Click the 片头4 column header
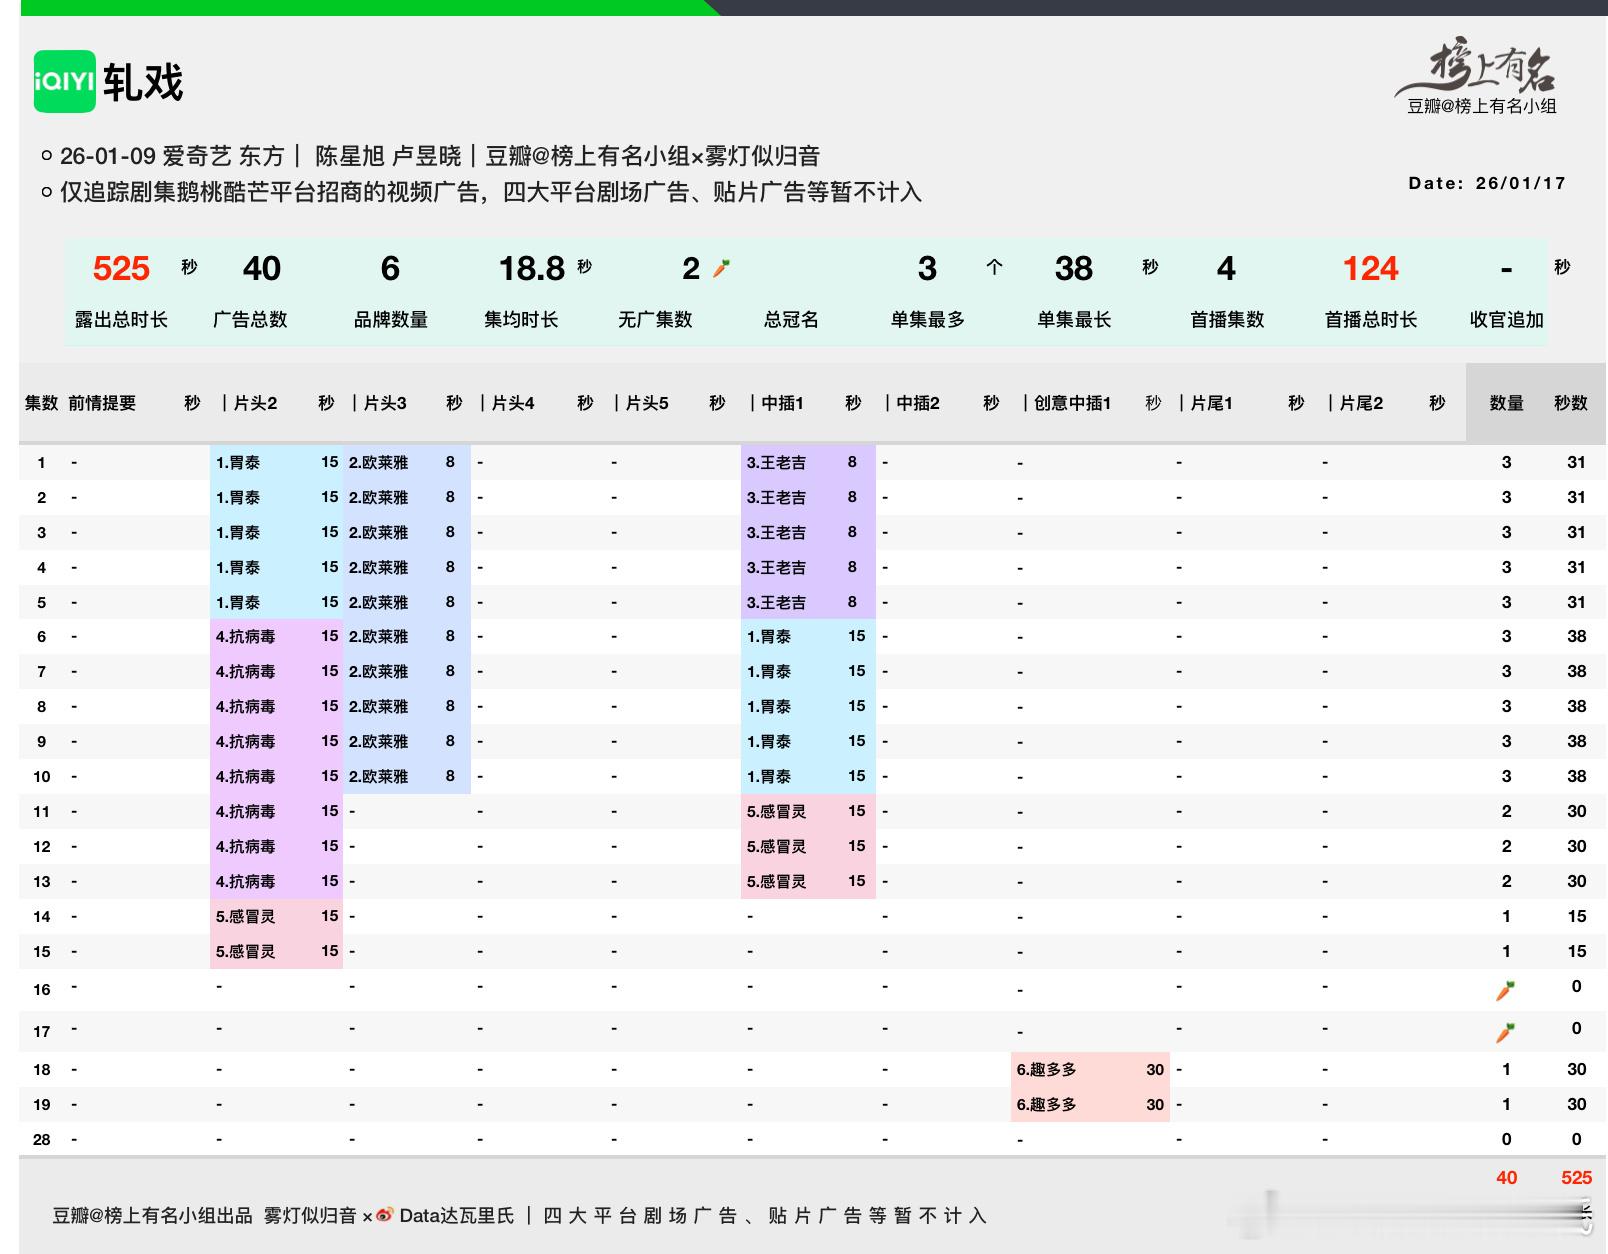 513,403
